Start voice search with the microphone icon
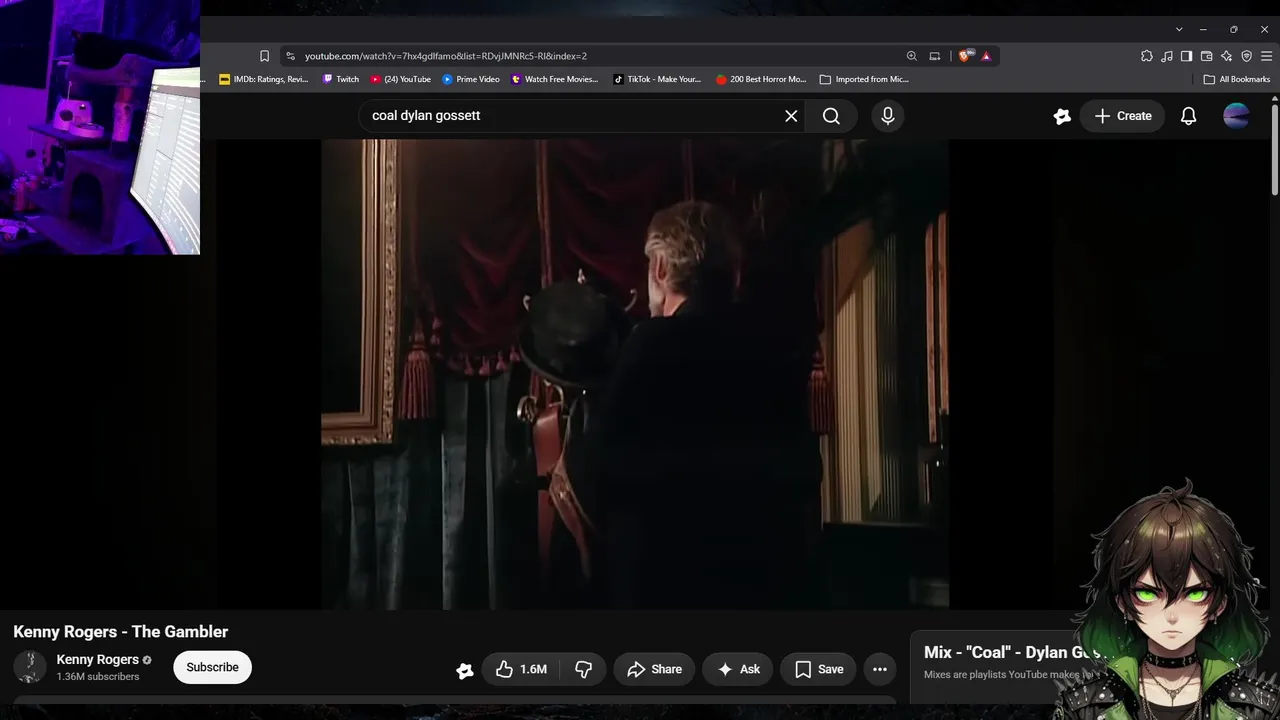The width and height of the screenshot is (1280, 720). (887, 116)
